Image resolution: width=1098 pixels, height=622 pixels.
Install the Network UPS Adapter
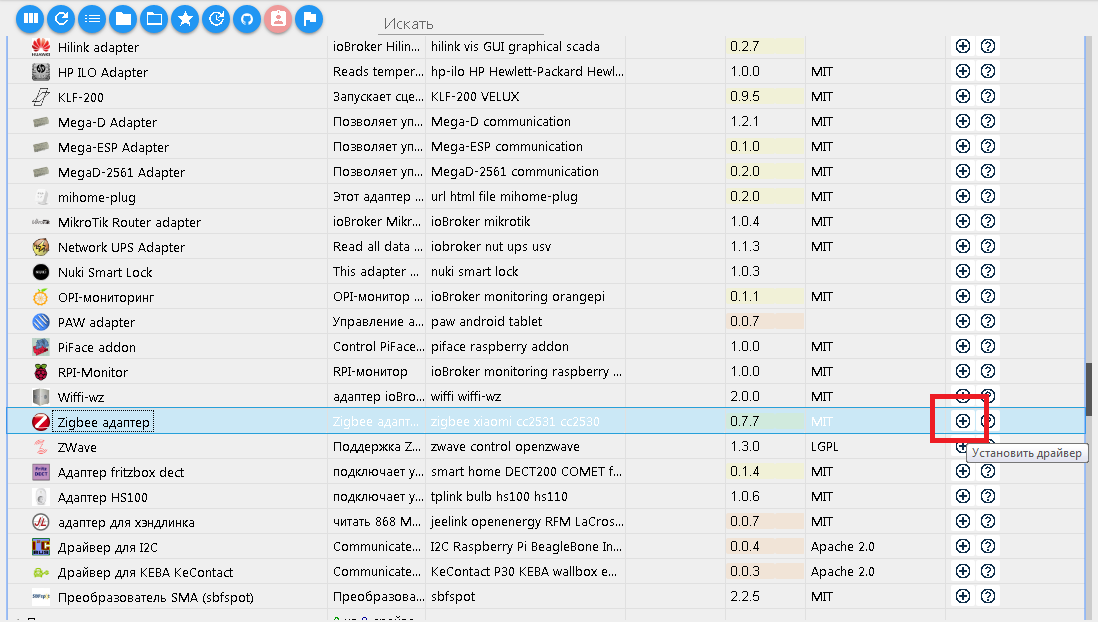[963, 247]
